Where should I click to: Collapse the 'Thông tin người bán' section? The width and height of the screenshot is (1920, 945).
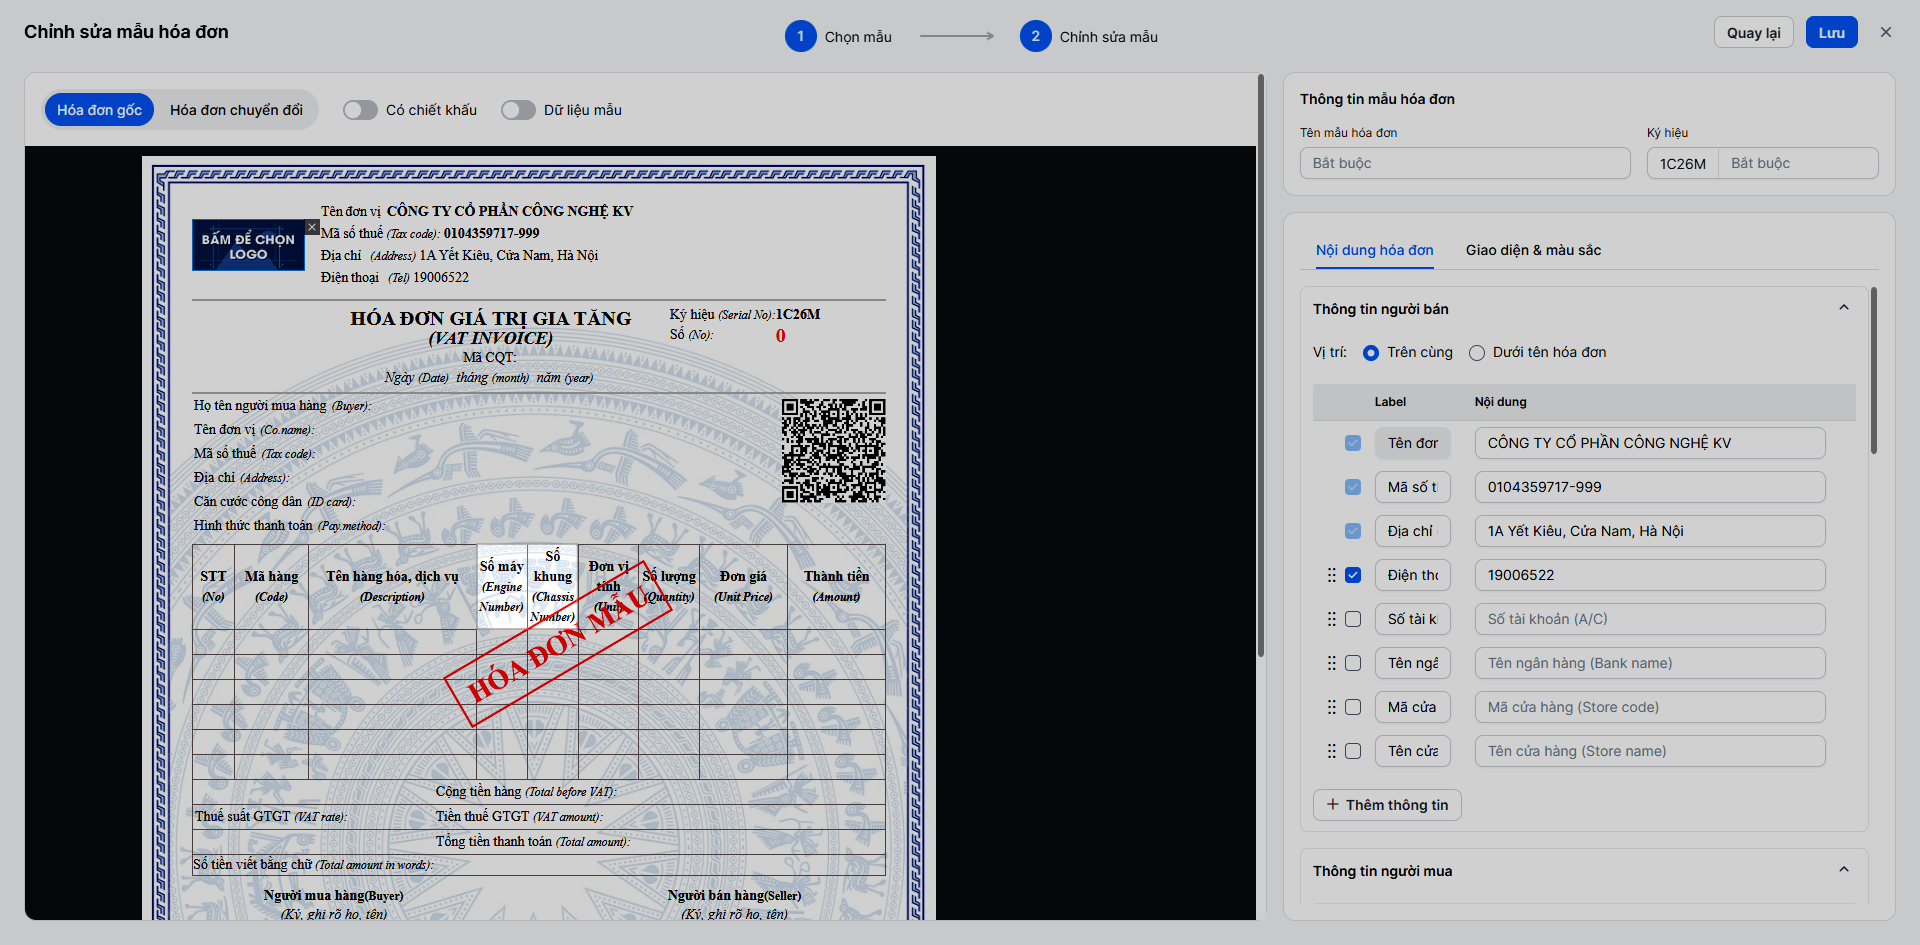point(1844,308)
